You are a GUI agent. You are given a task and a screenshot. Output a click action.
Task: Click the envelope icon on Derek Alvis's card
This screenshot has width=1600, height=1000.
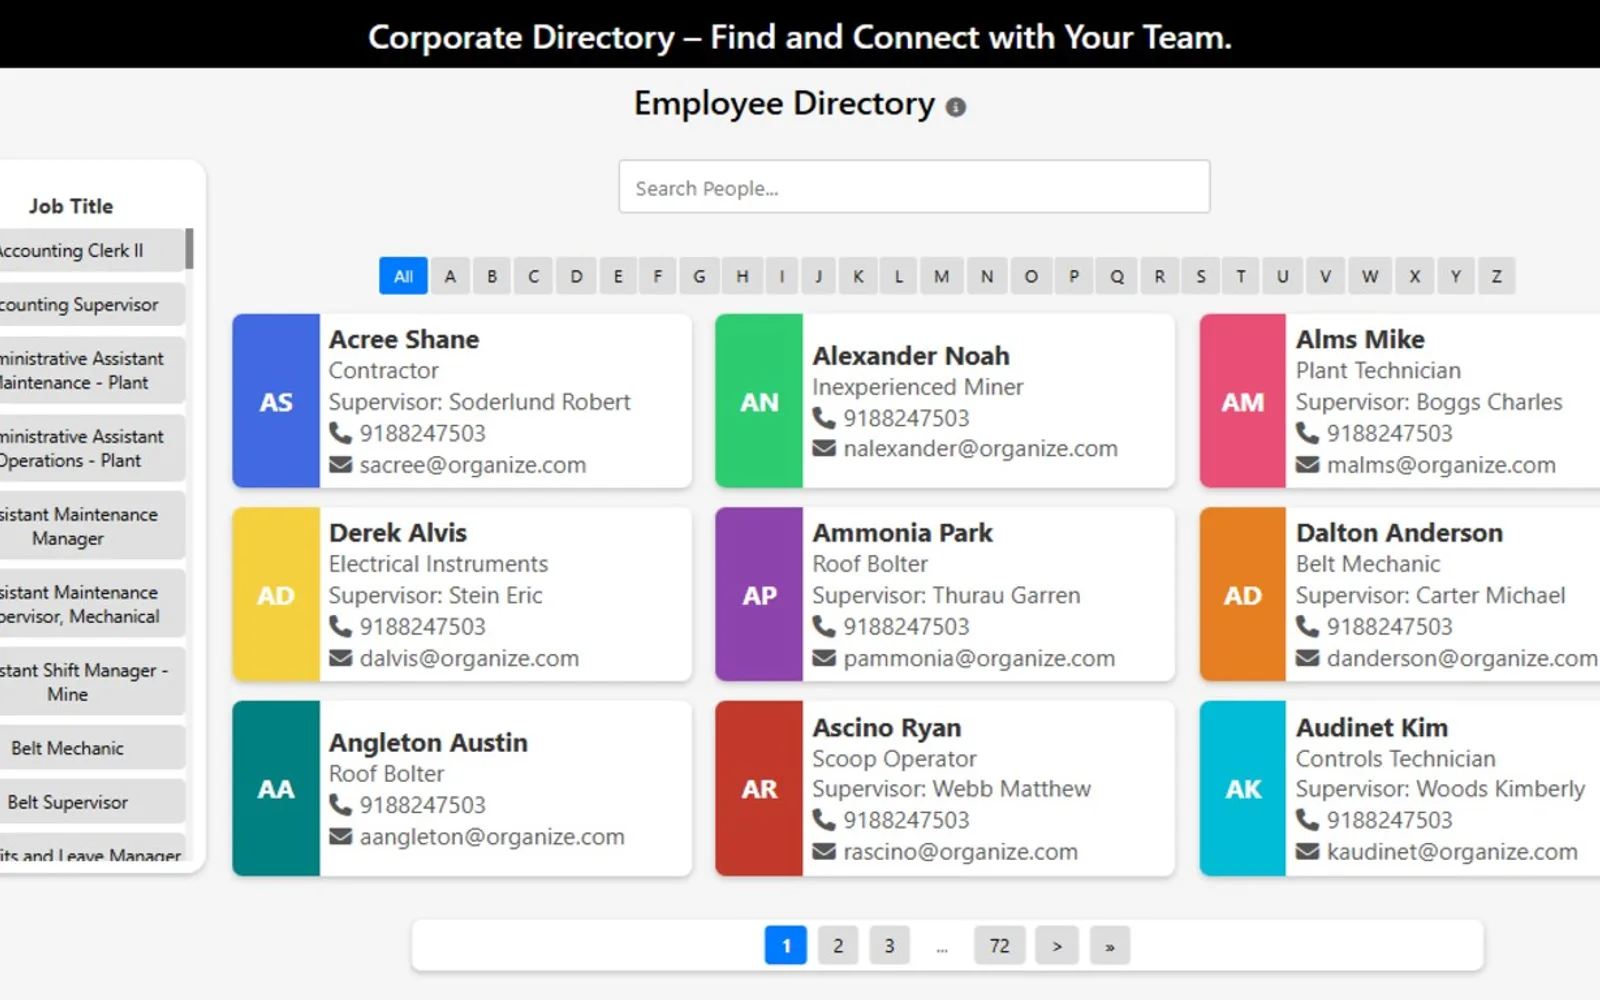pos(340,658)
